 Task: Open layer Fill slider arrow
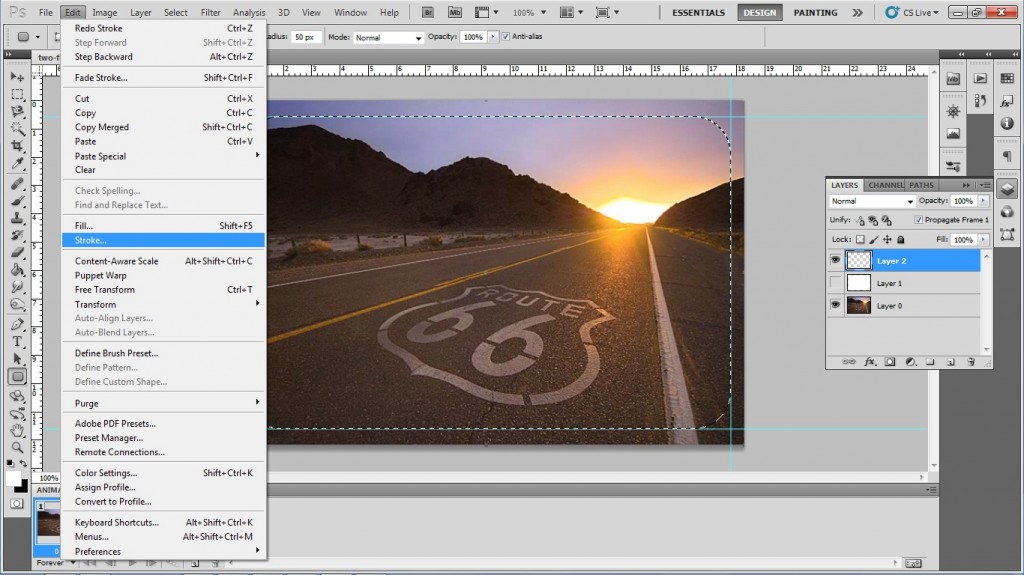pos(983,240)
